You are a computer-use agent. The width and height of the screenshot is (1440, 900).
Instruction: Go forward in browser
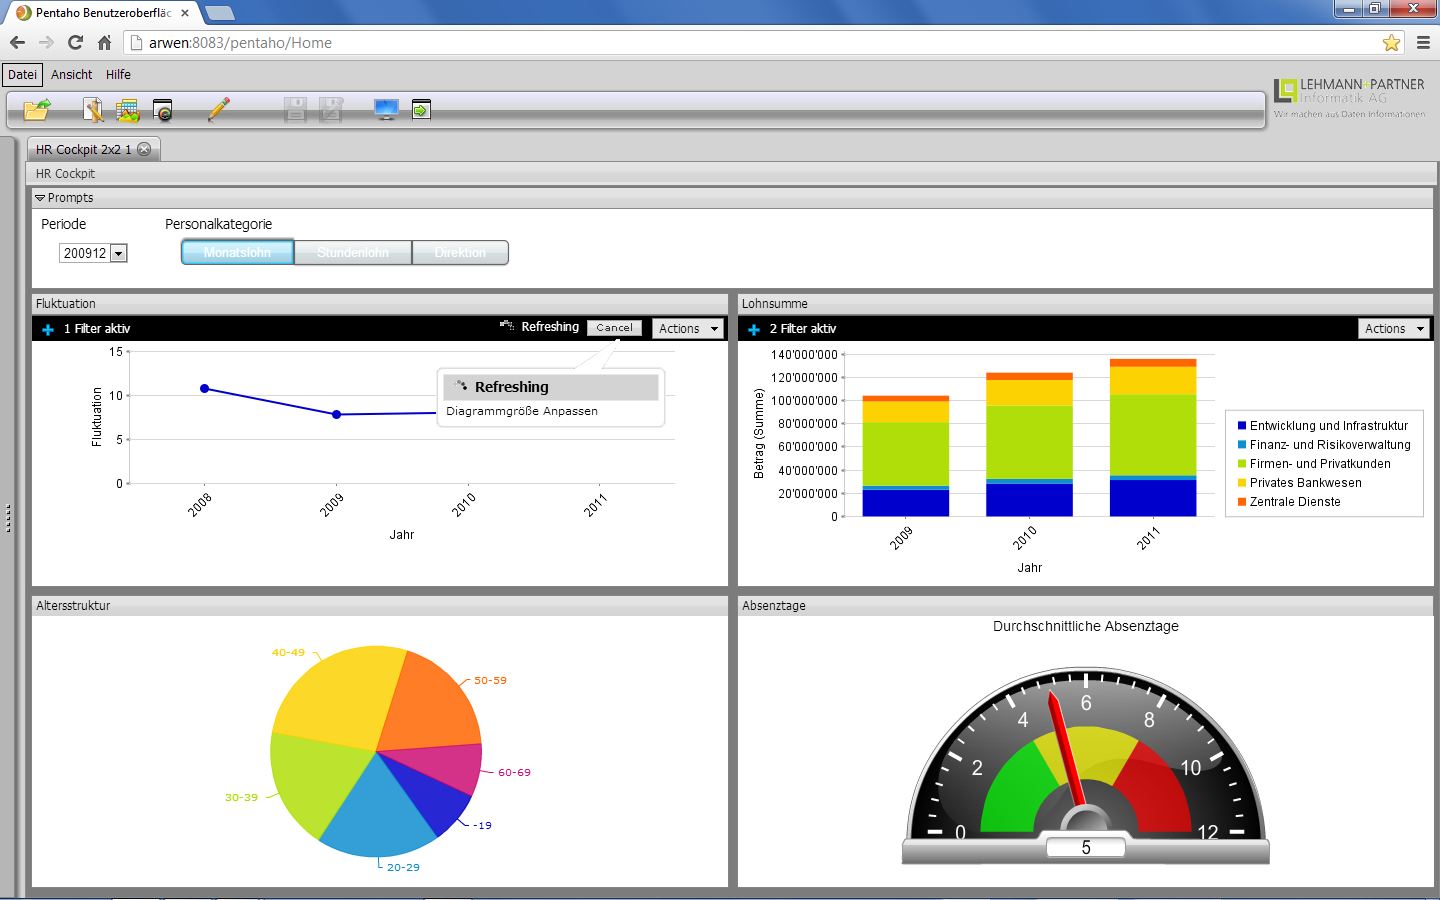point(46,42)
